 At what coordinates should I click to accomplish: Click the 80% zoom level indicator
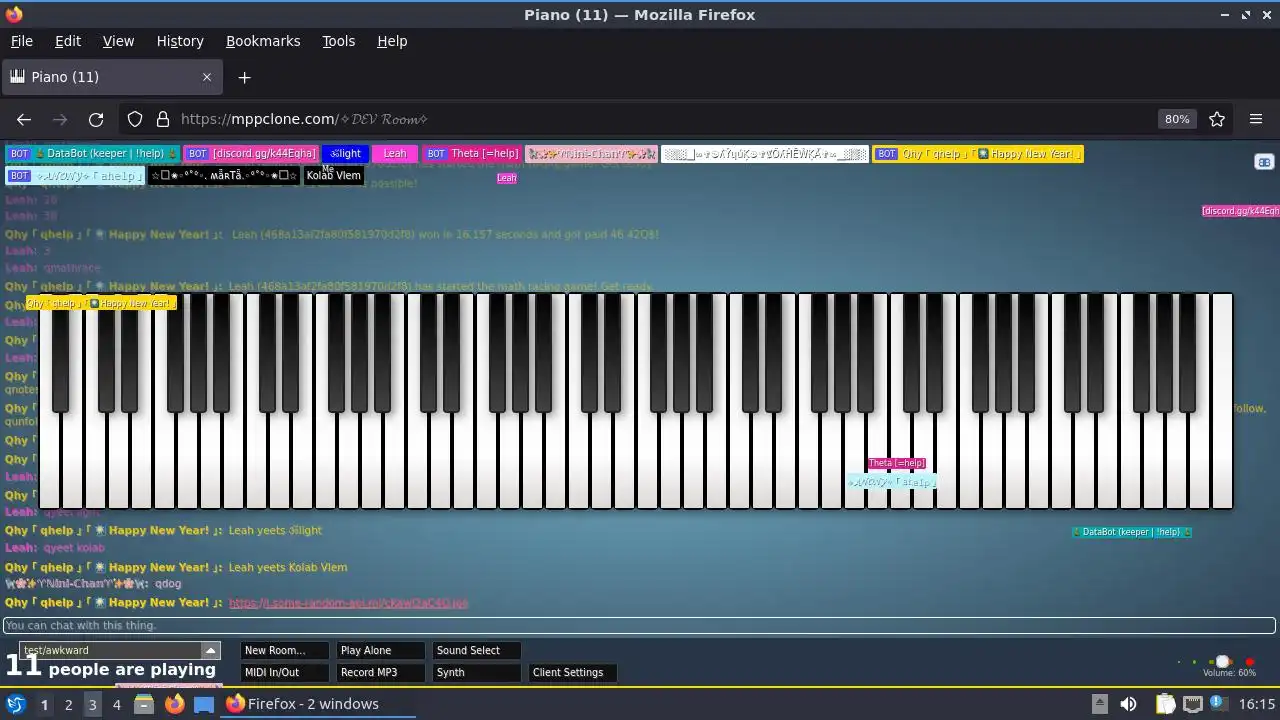click(1177, 119)
